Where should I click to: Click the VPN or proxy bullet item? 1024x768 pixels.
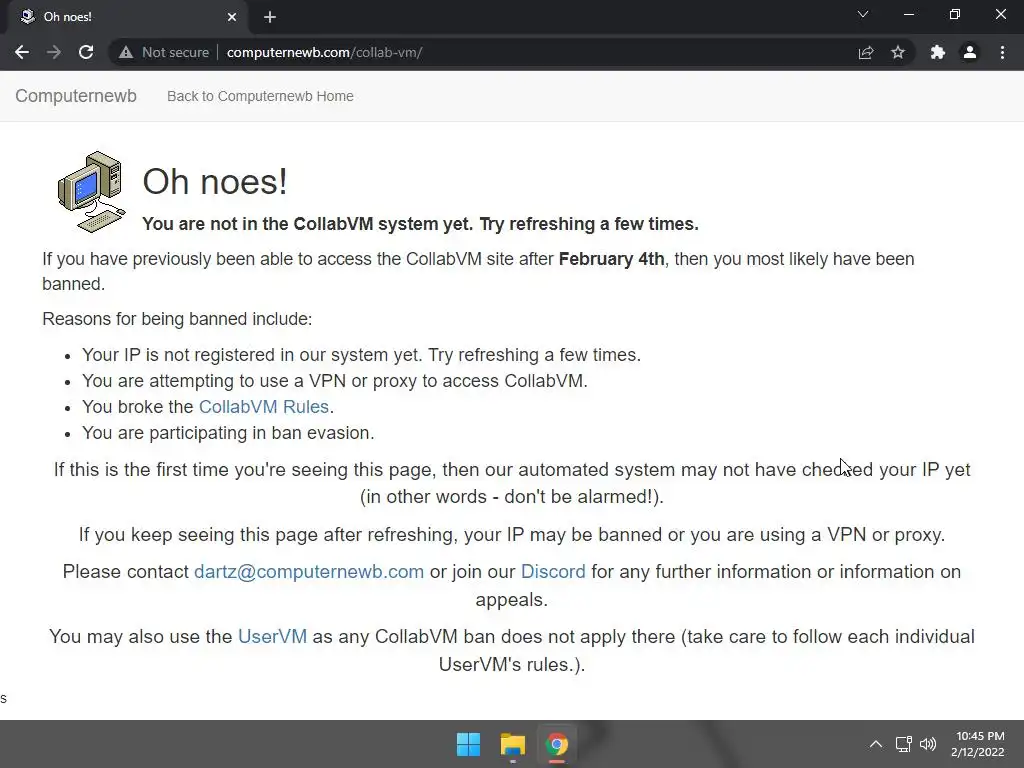pyautogui.click(x=334, y=381)
